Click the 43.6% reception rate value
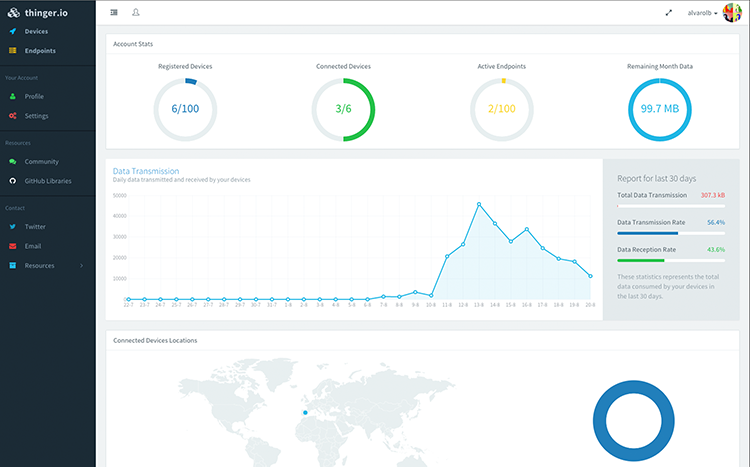750x467 pixels. tap(716, 250)
